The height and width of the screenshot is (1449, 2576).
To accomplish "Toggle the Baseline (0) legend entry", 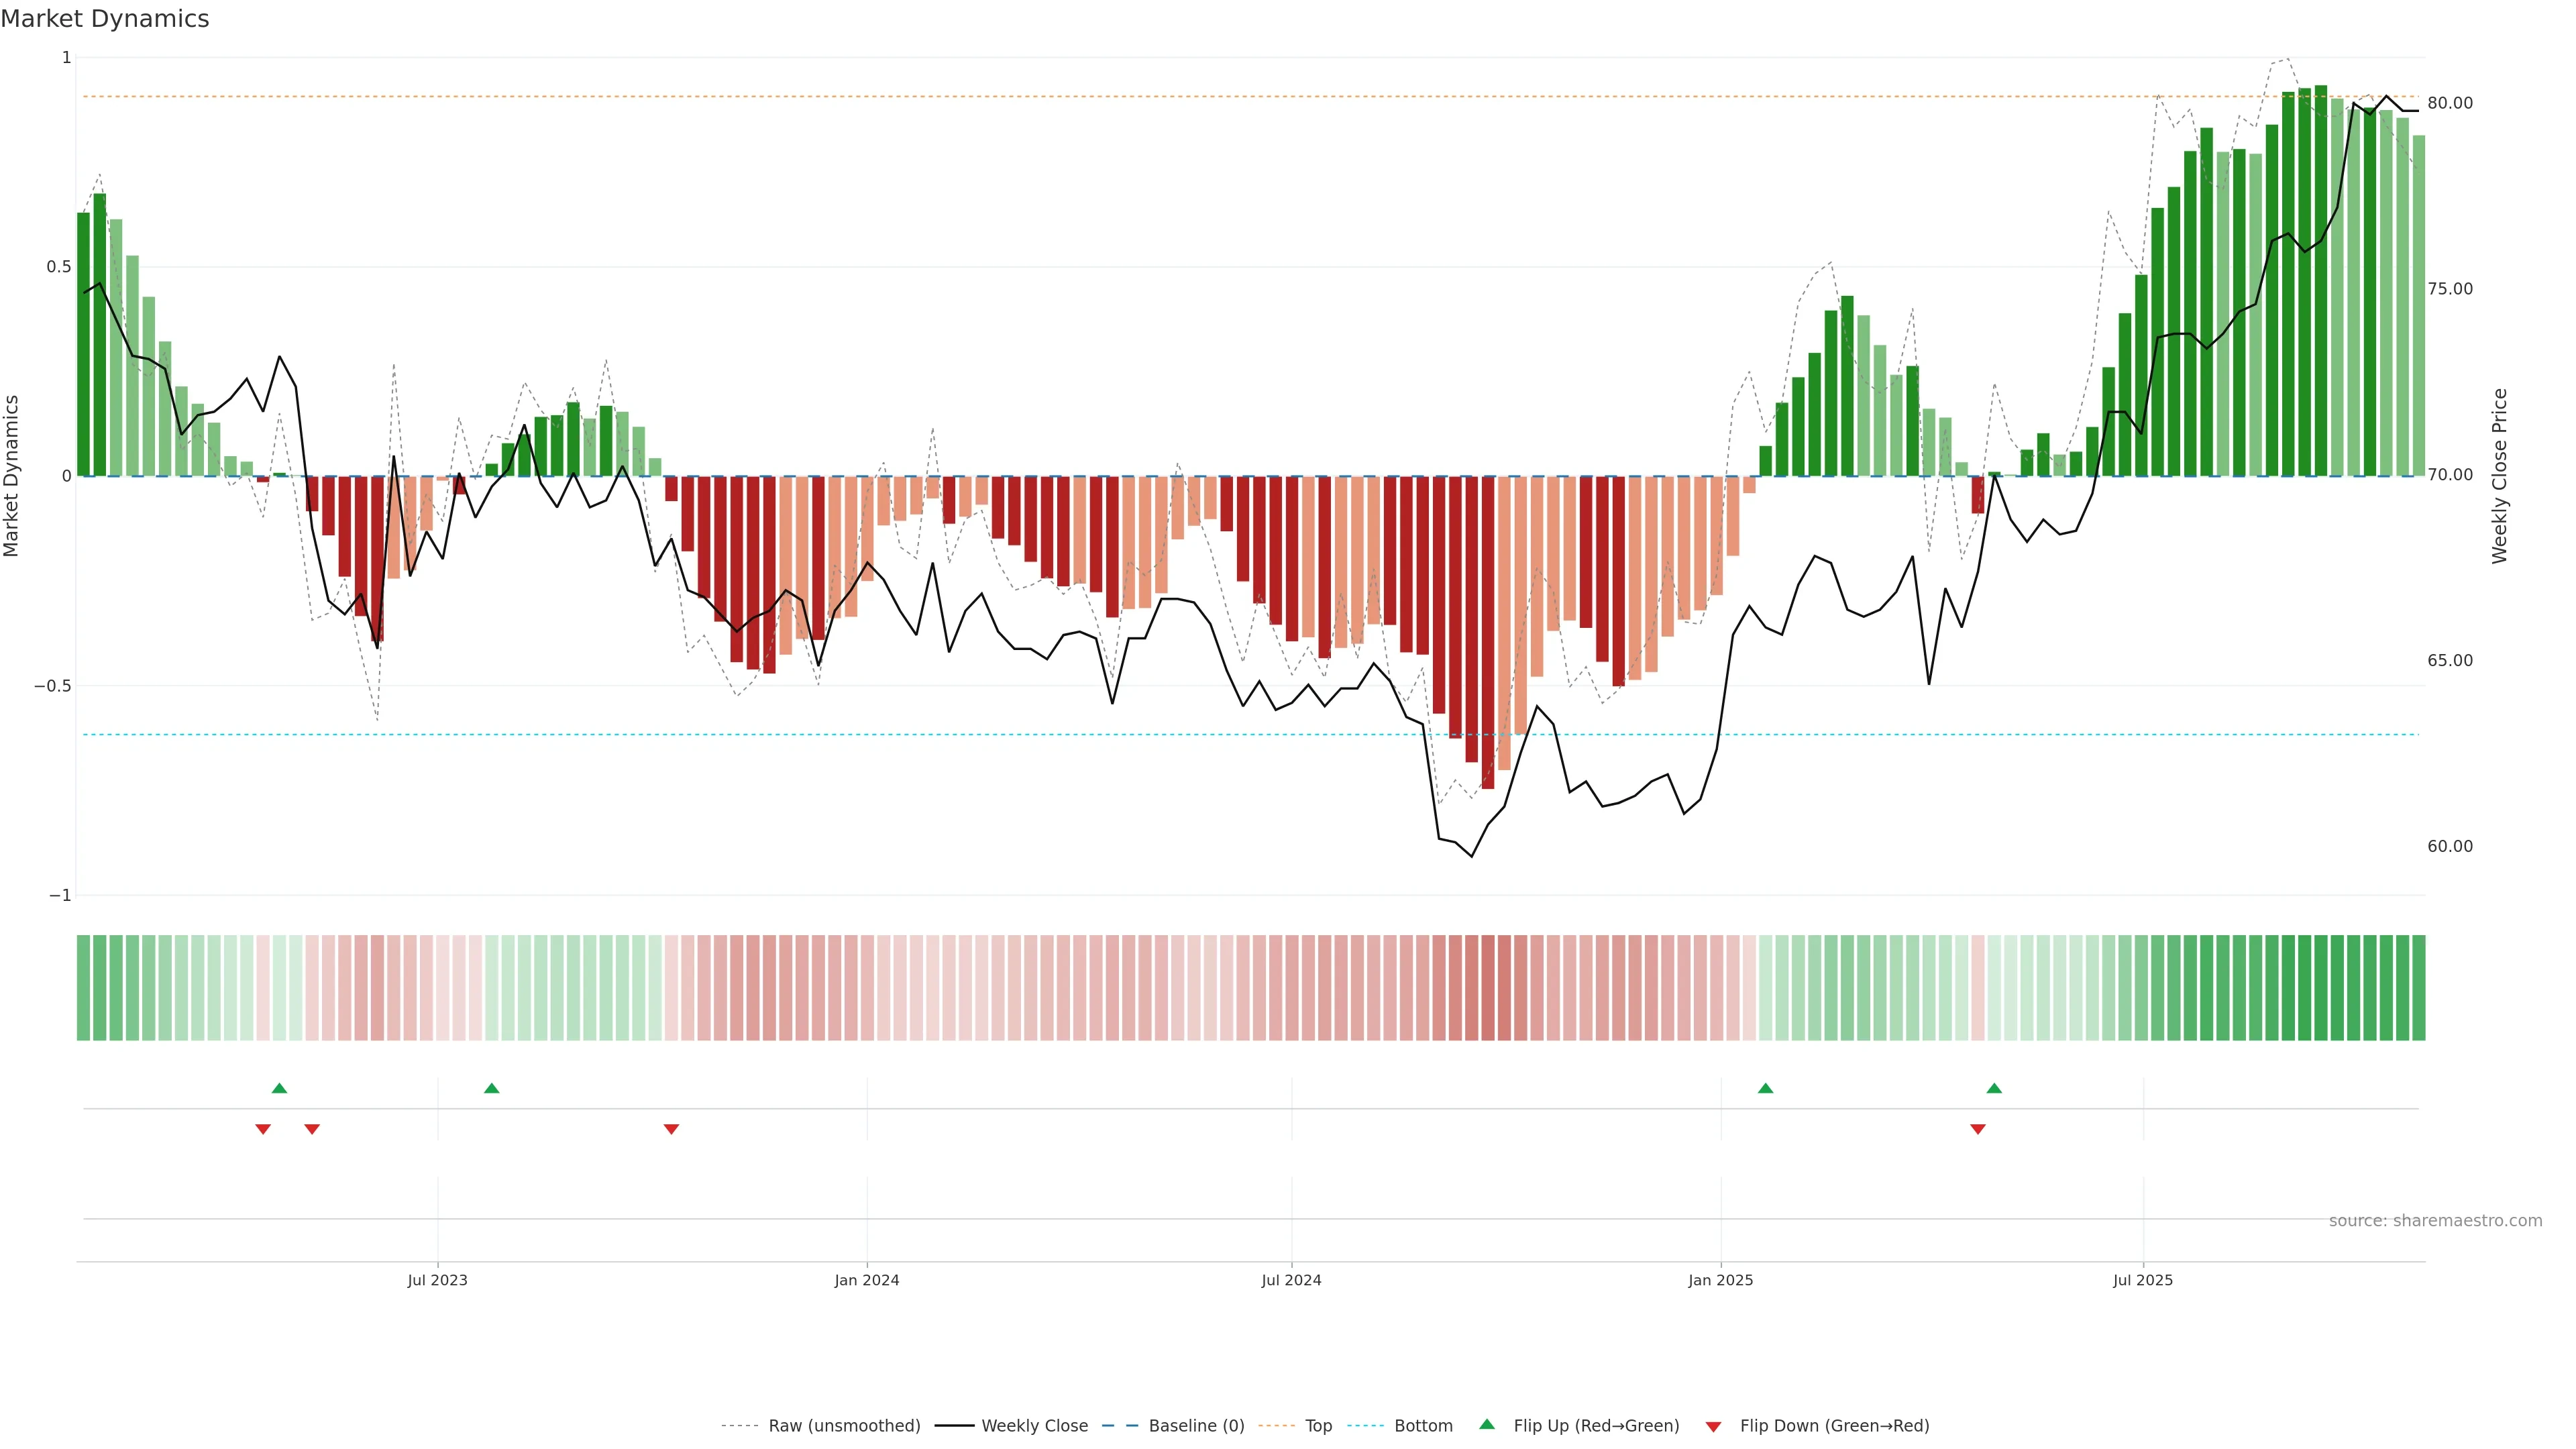I will coord(1196,1426).
